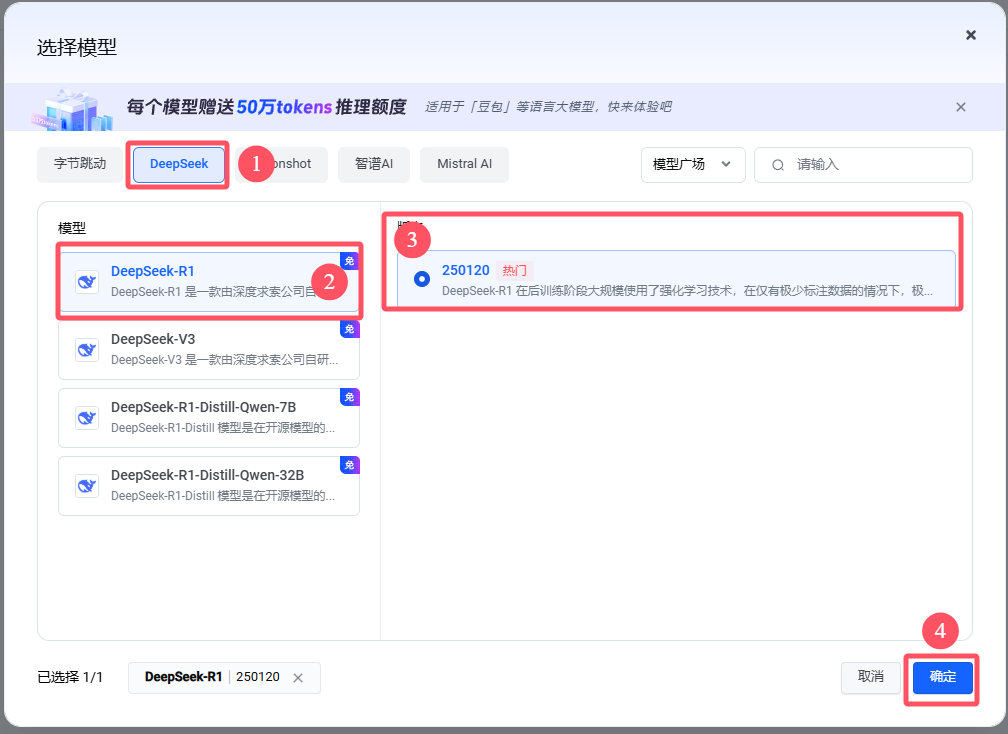Dismiss the 50万tokens promotion banner

coord(960,107)
